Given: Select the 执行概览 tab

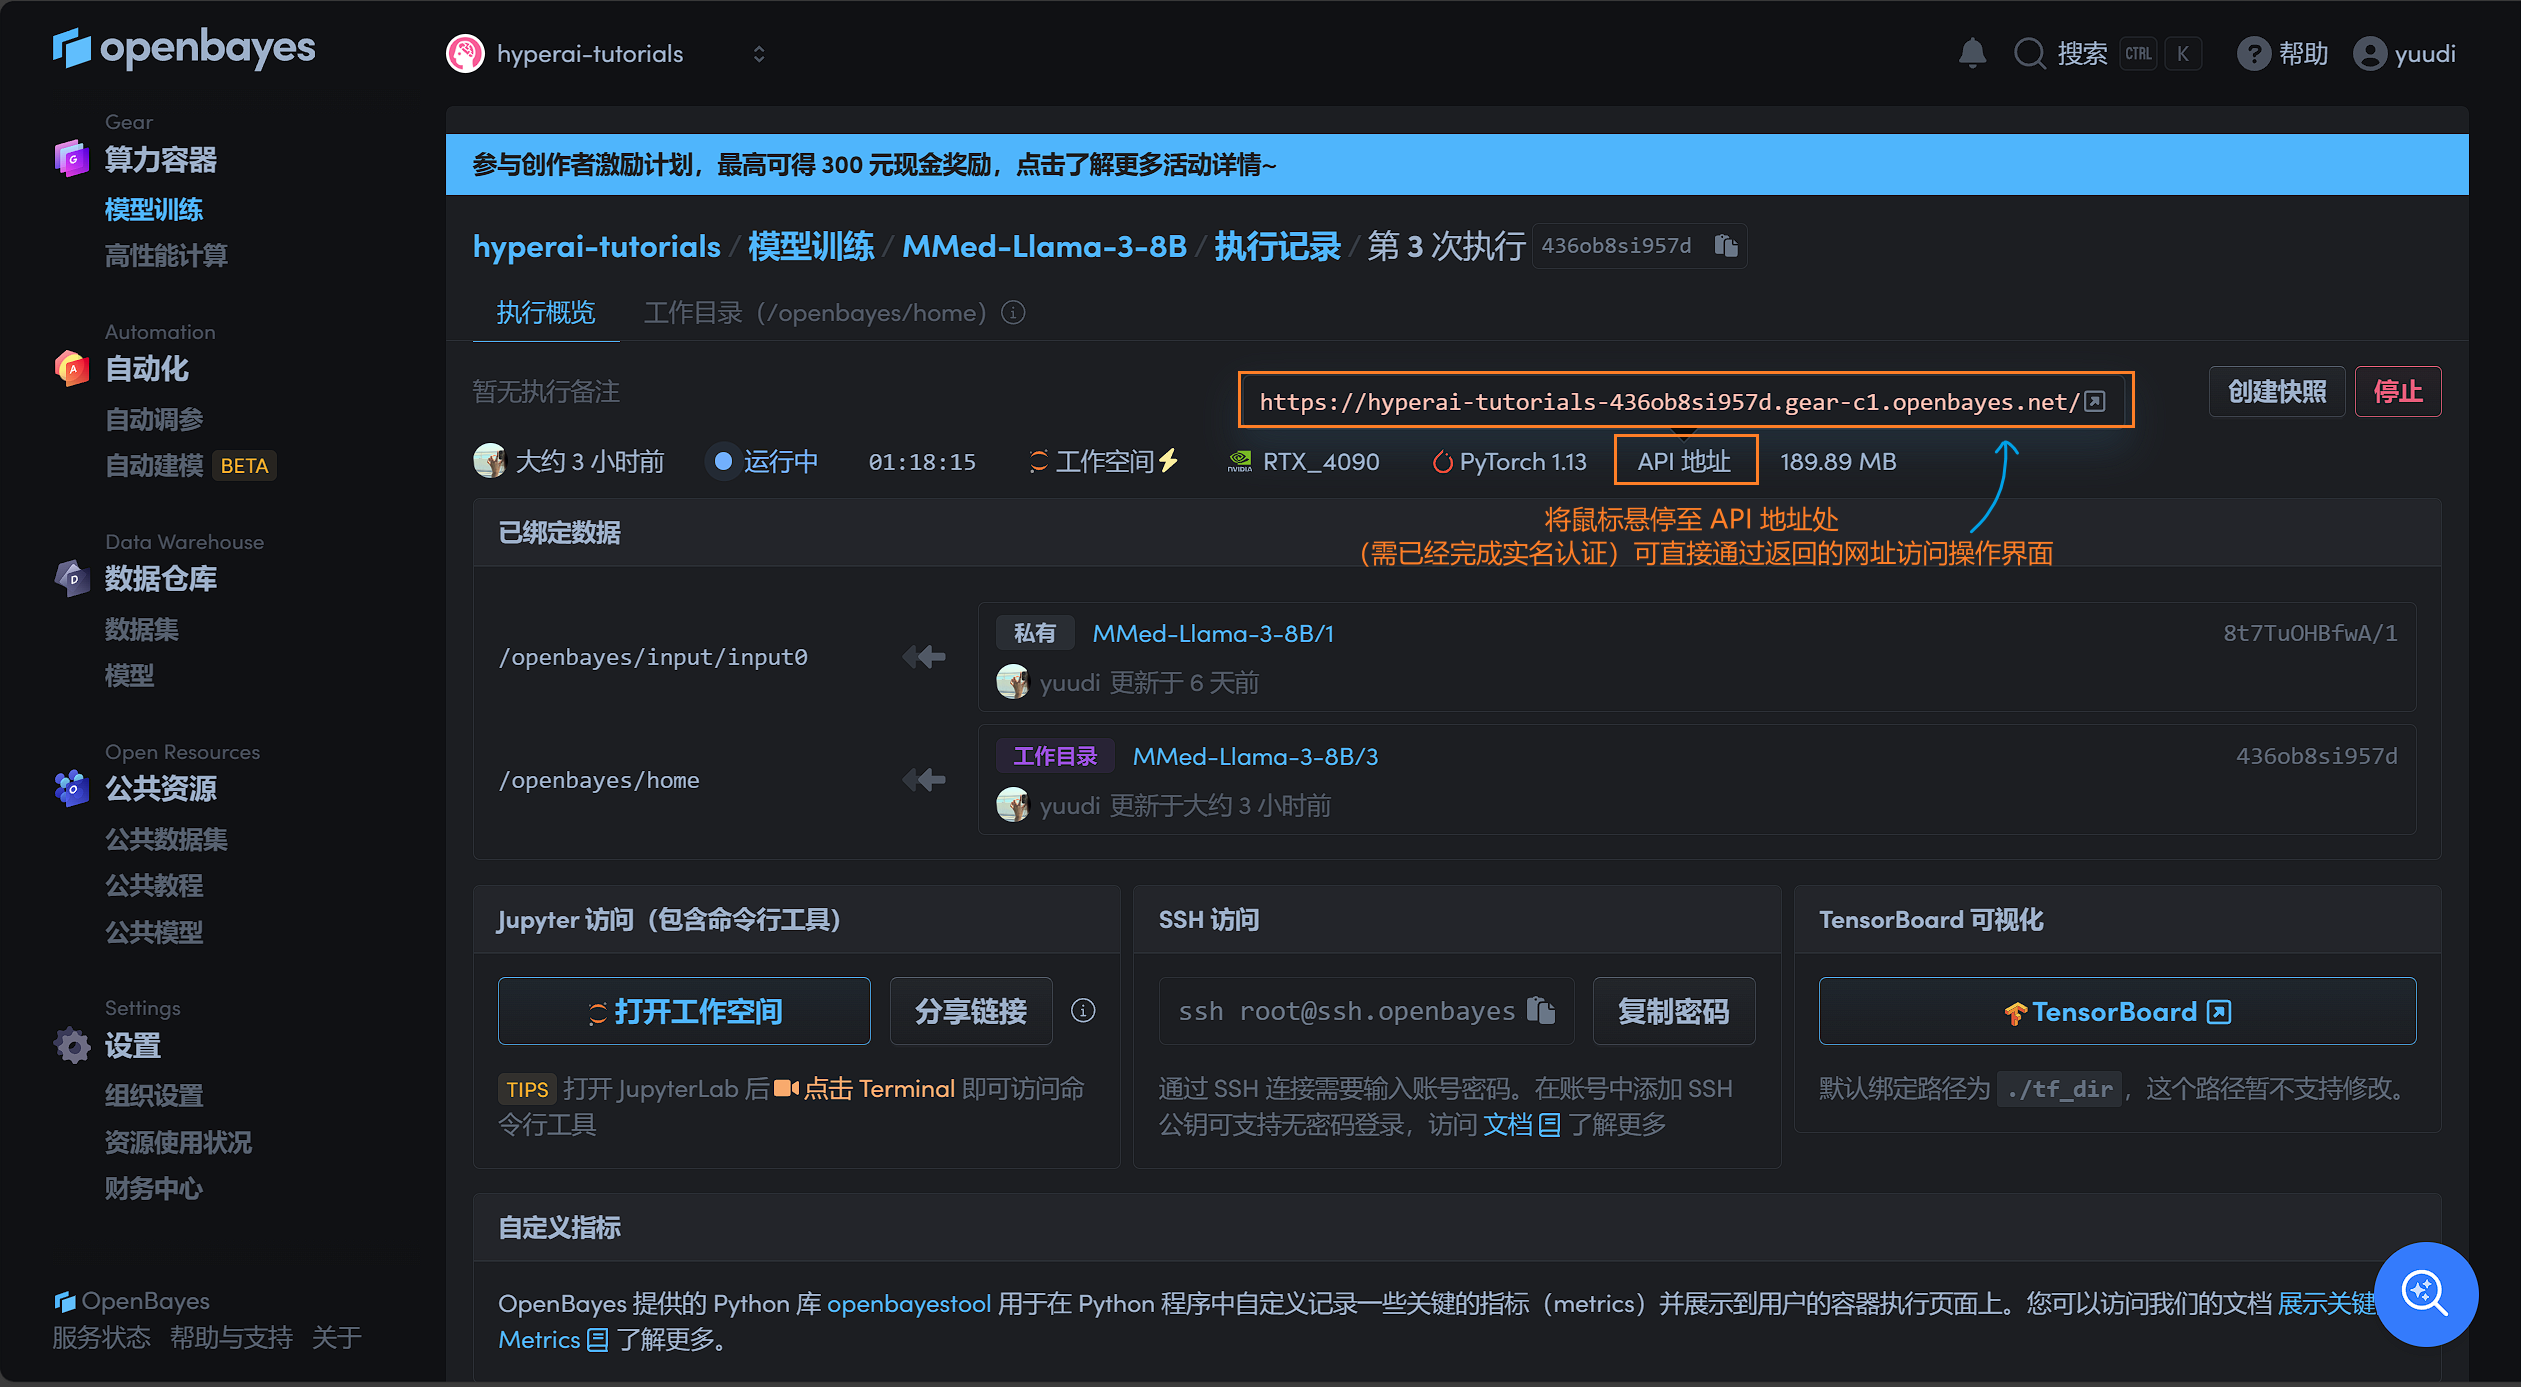Looking at the screenshot, I should [x=546, y=313].
